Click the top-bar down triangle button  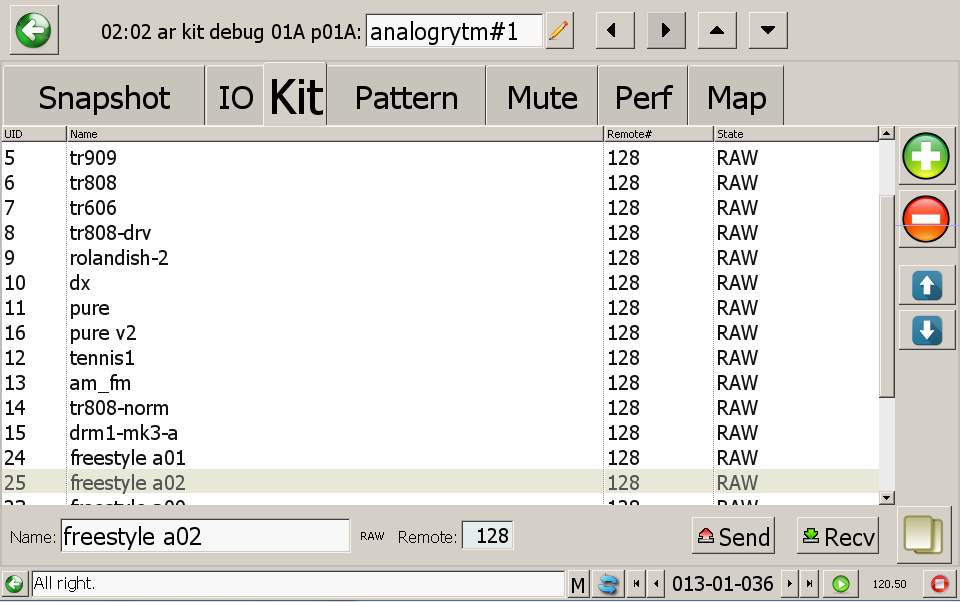pos(767,30)
